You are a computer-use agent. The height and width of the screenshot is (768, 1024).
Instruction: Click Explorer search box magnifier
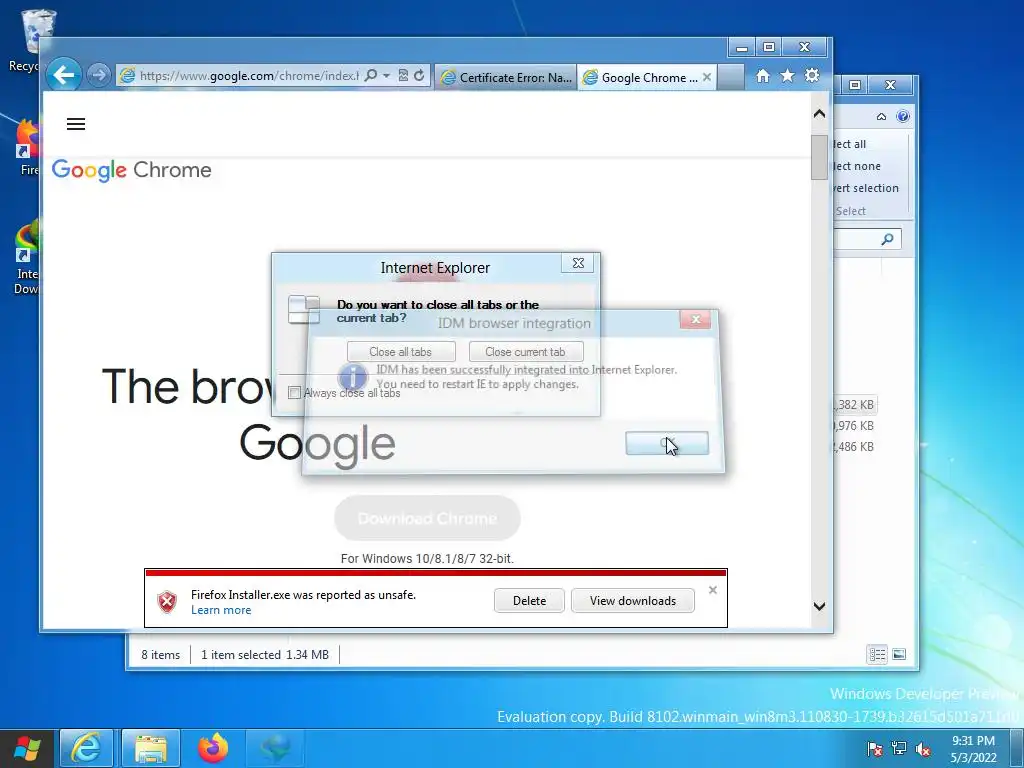(887, 239)
